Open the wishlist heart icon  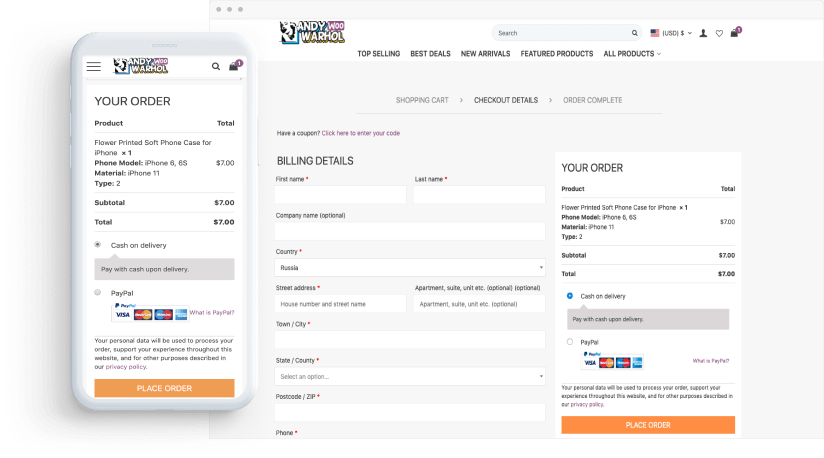coord(719,33)
